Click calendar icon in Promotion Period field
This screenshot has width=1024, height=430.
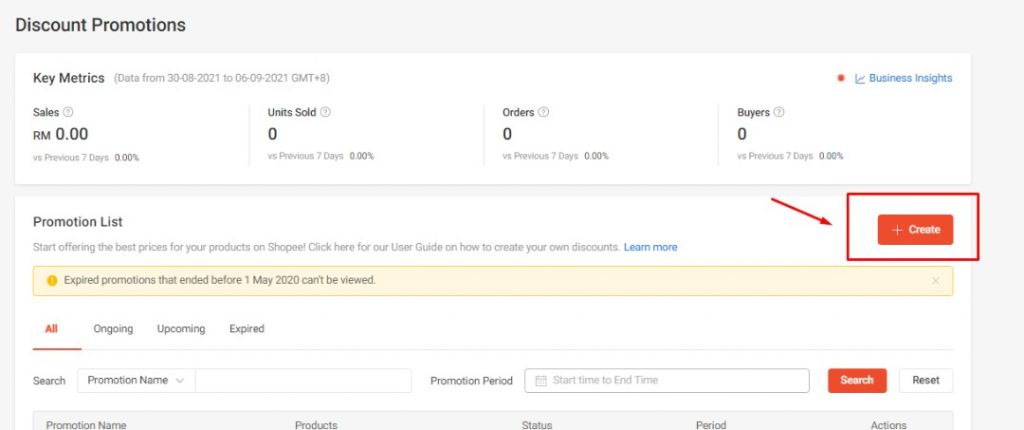[541, 381]
